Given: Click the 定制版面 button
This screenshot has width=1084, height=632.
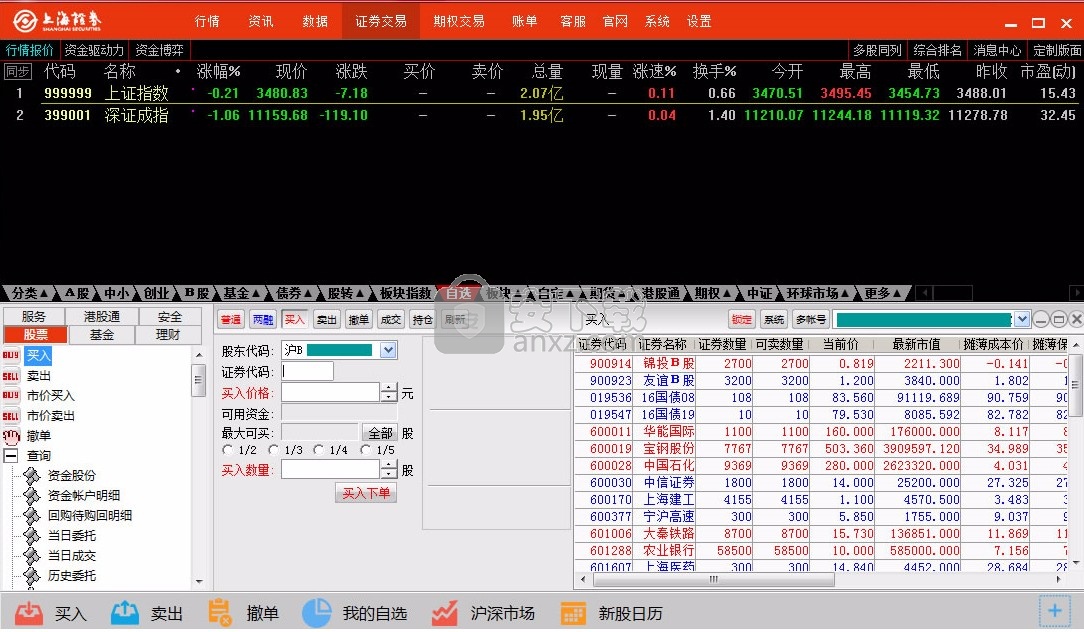Looking at the screenshot, I should point(1056,50).
